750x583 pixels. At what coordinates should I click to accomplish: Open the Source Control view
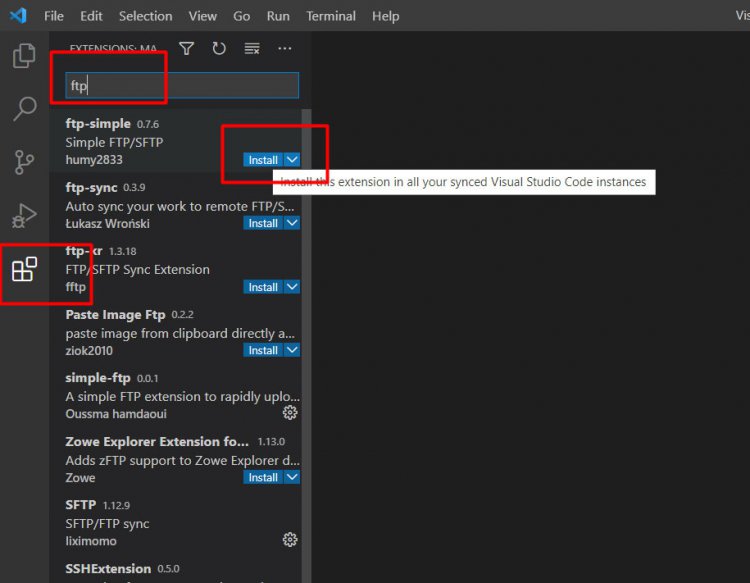coord(24,162)
